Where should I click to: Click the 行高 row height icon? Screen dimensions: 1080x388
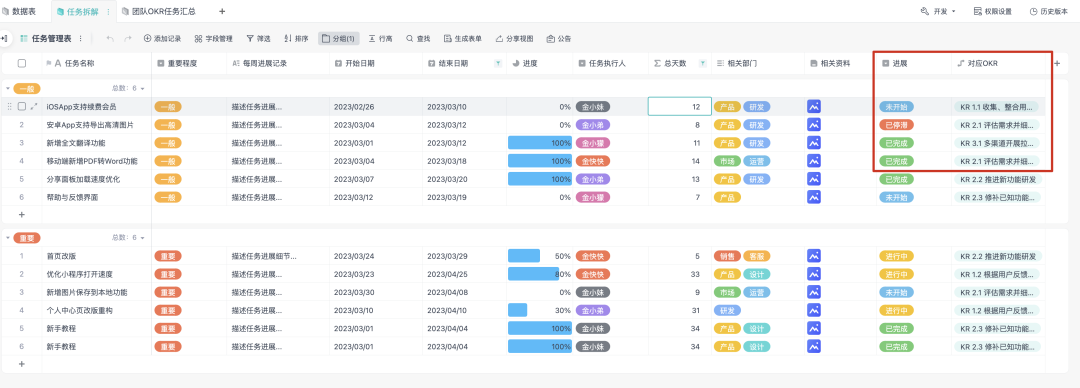click(372, 39)
